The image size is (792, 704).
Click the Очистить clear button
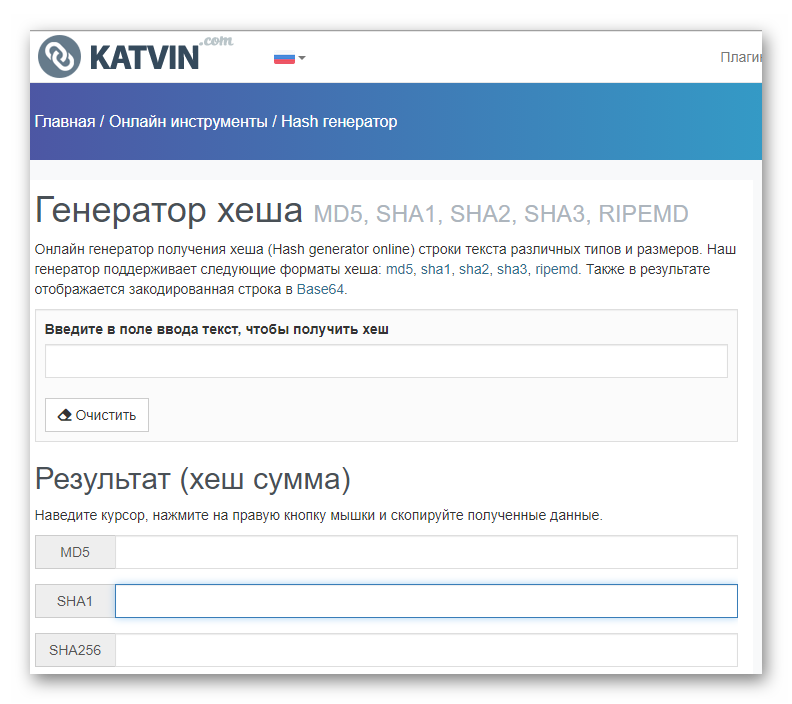(97, 415)
